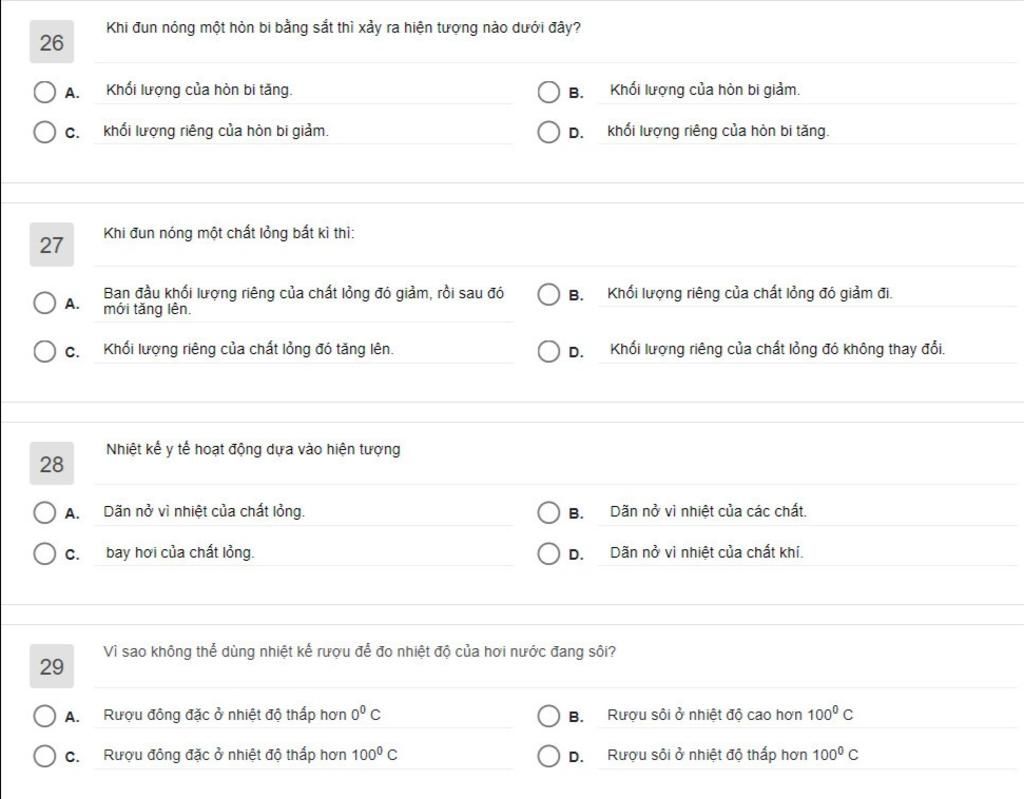This screenshot has height=799, width=1024.
Task: Choose option C for question 26
Action: click(44, 132)
